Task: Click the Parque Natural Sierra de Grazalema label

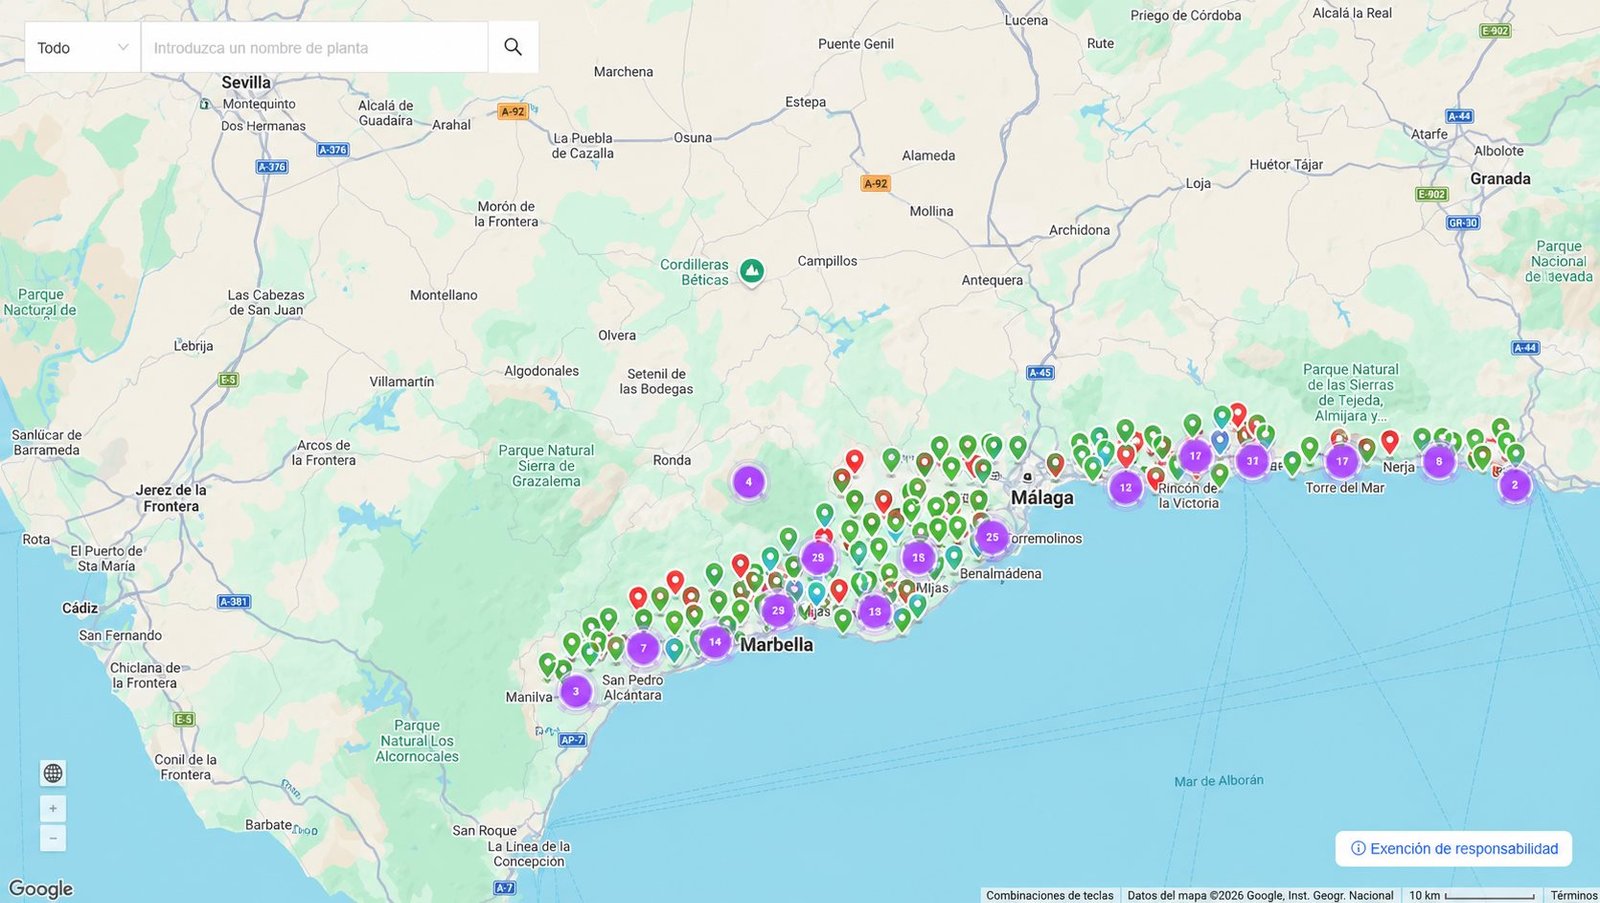Action: (x=546, y=466)
